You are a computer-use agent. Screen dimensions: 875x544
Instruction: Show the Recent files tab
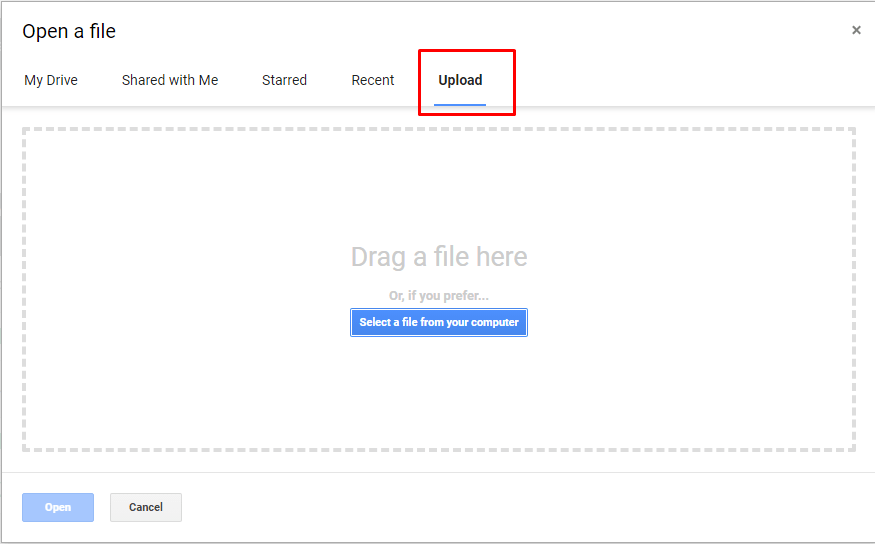point(372,80)
